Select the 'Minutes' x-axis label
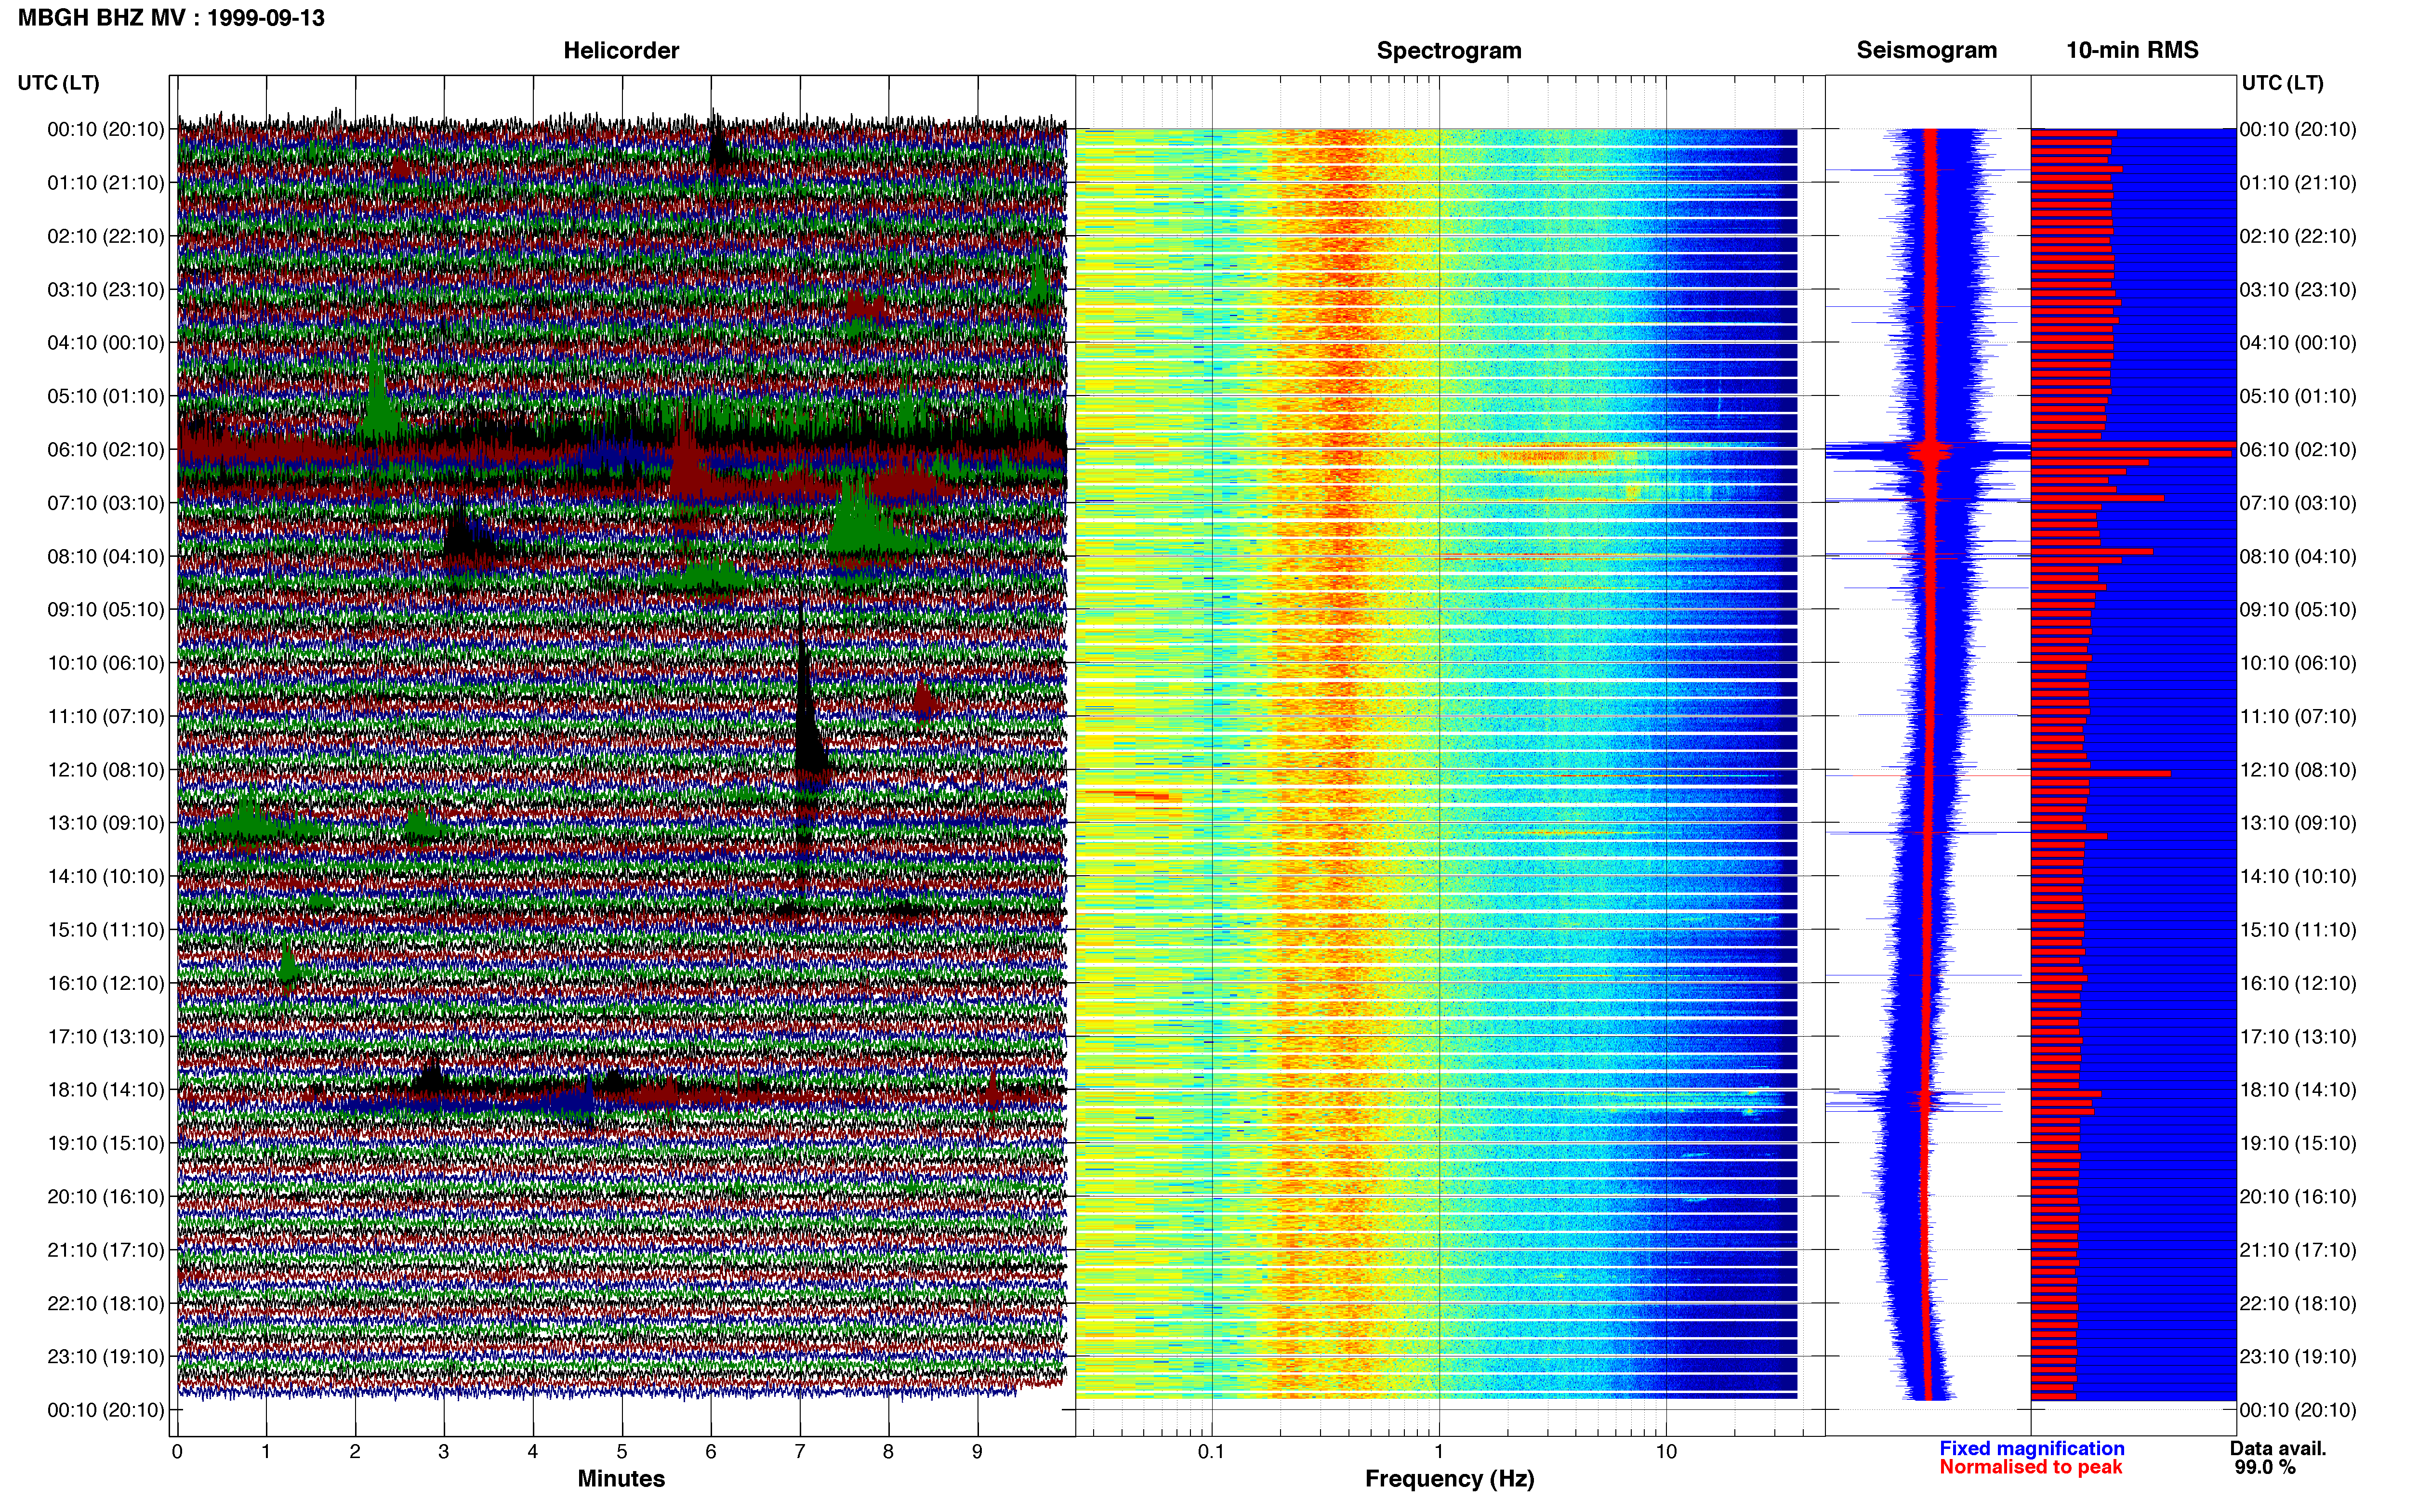Screen dimensions: 2418x1512 pos(621,1478)
